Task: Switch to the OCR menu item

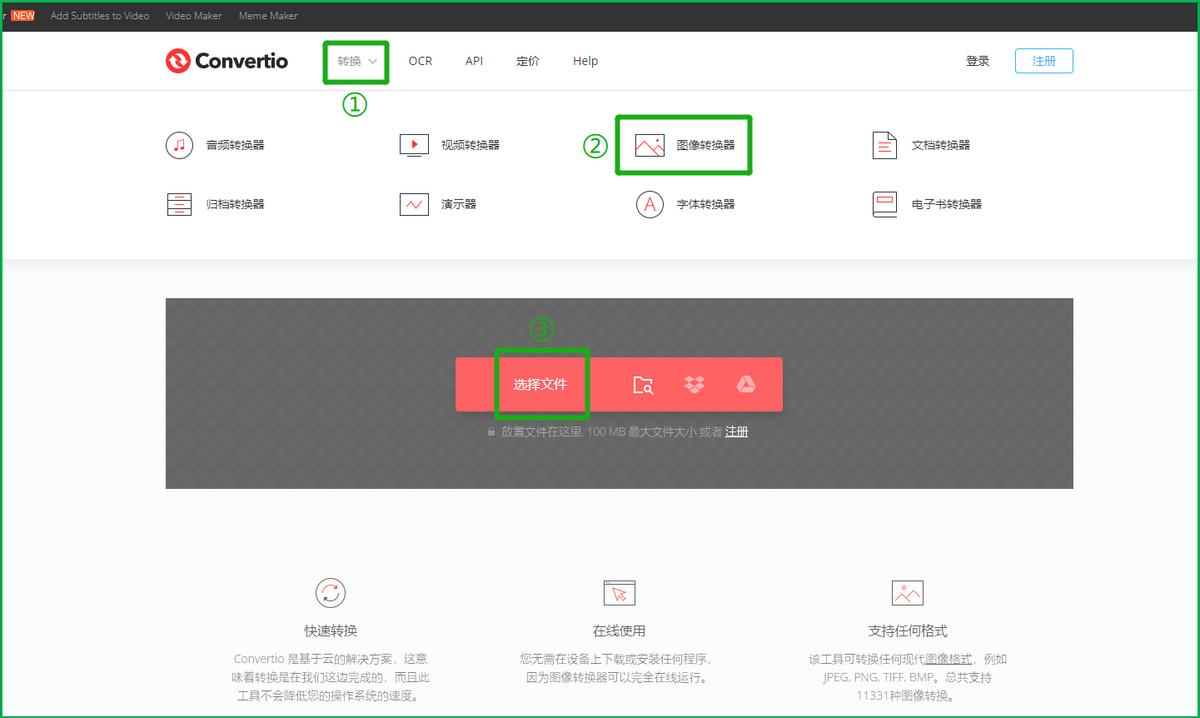Action: (x=420, y=61)
